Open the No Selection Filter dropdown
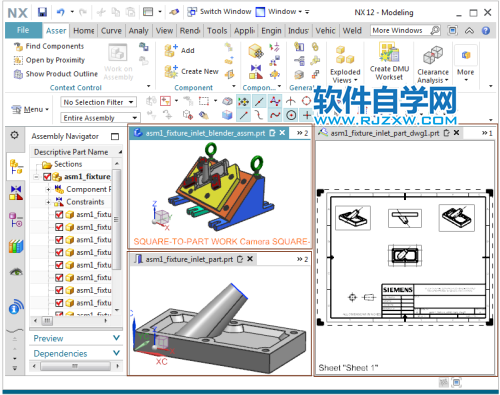The width and height of the screenshot is (500, 395). click(99, 102)
